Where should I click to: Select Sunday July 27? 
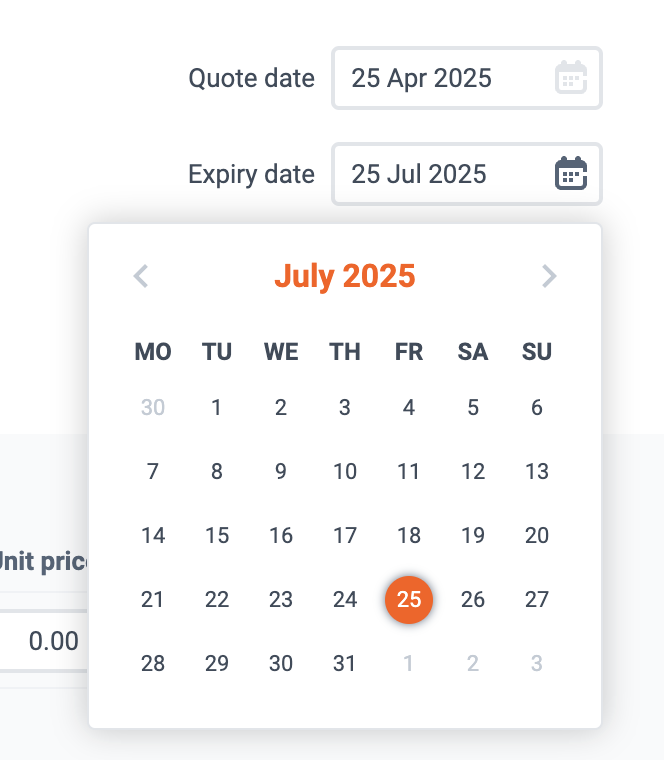[x=537, y=600]
